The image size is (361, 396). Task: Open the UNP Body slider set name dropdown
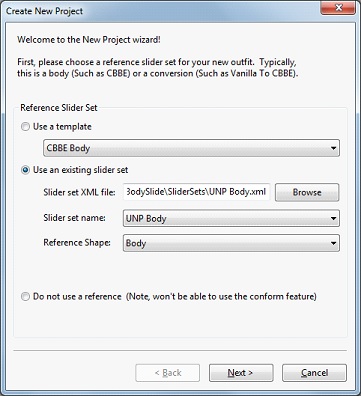(x=231, y=218)
